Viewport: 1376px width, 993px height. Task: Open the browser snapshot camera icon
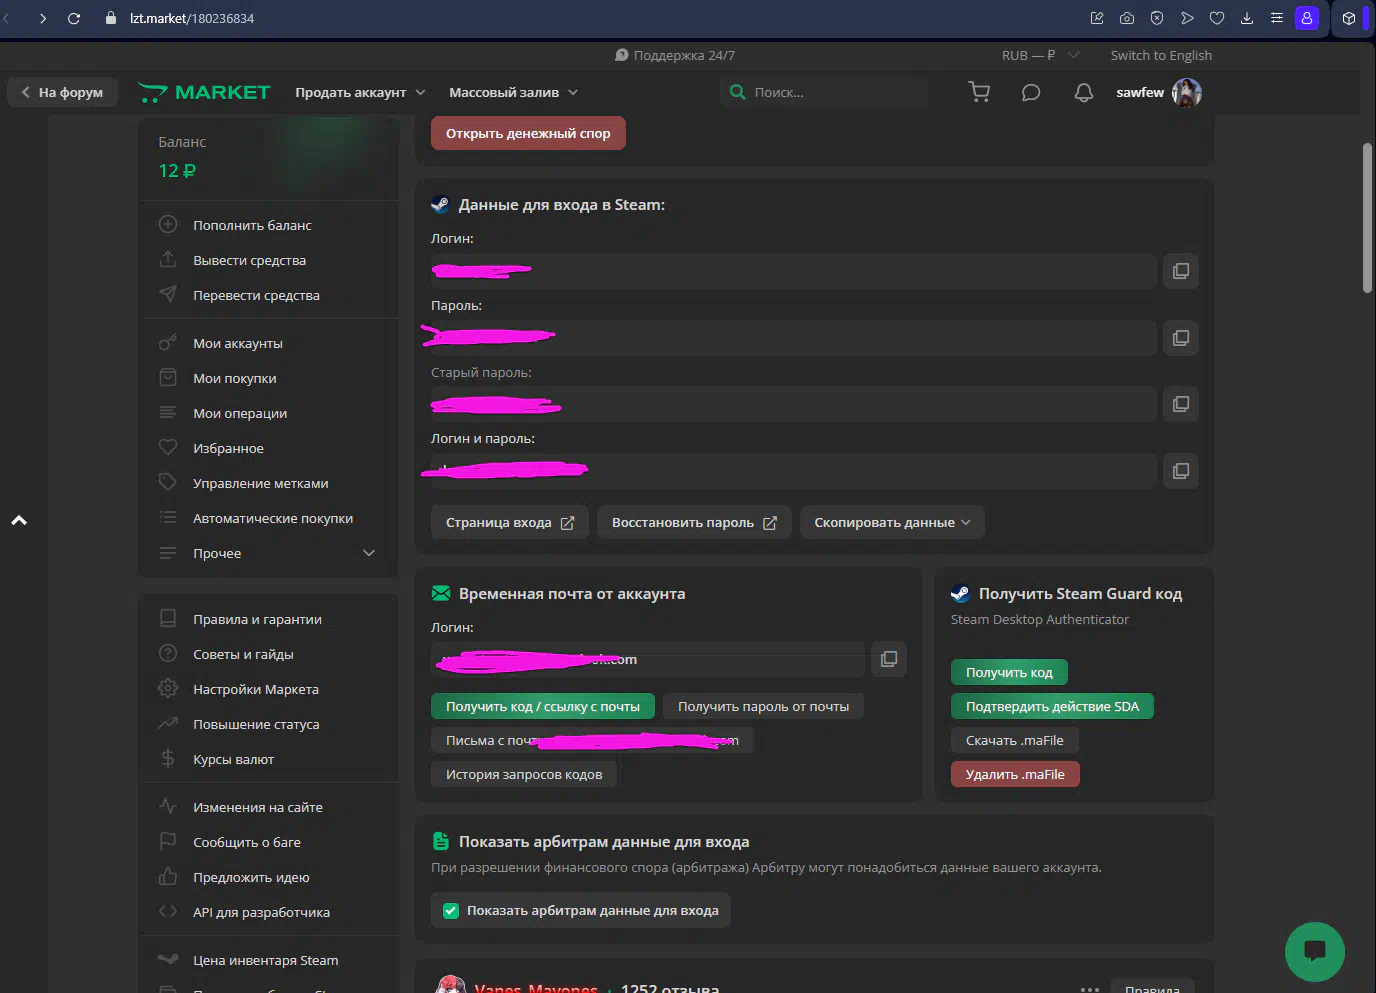1127,18
